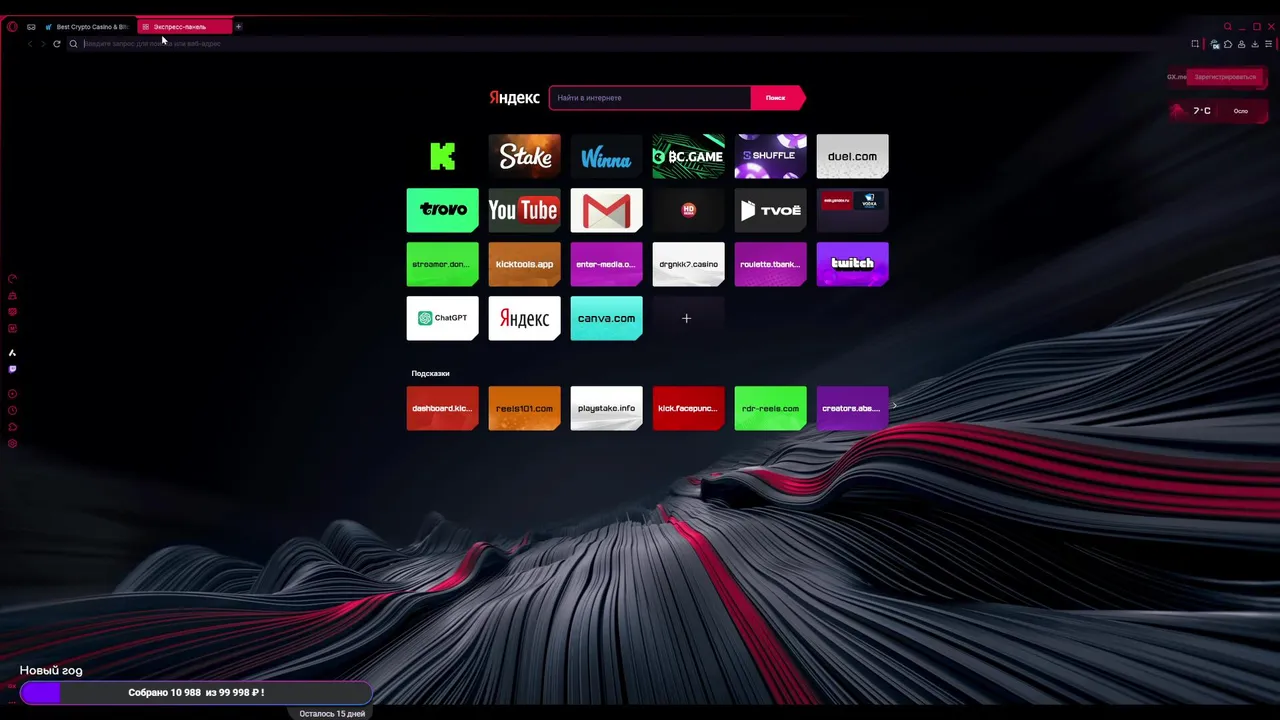The width and height of the screenshot is (1280, 720).
Task: Open suggested dashboard.kick tile
Action: tap(443, 408)
